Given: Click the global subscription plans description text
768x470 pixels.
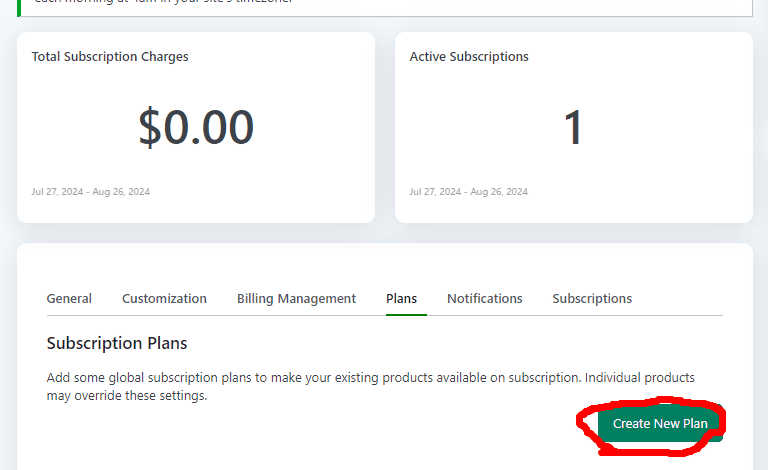Looking at the screenshot, I should pyautogui.click(x=370, y=386).
